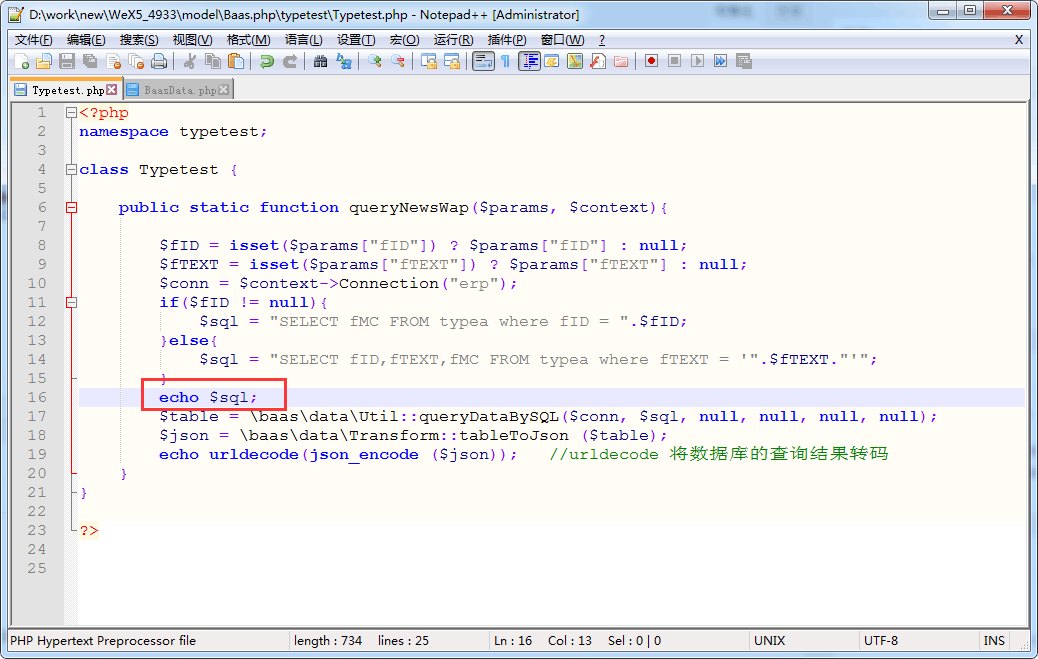Open the 插件(P) menu
The height and width of the screenshot is (659, 1038).
point(507,40)
